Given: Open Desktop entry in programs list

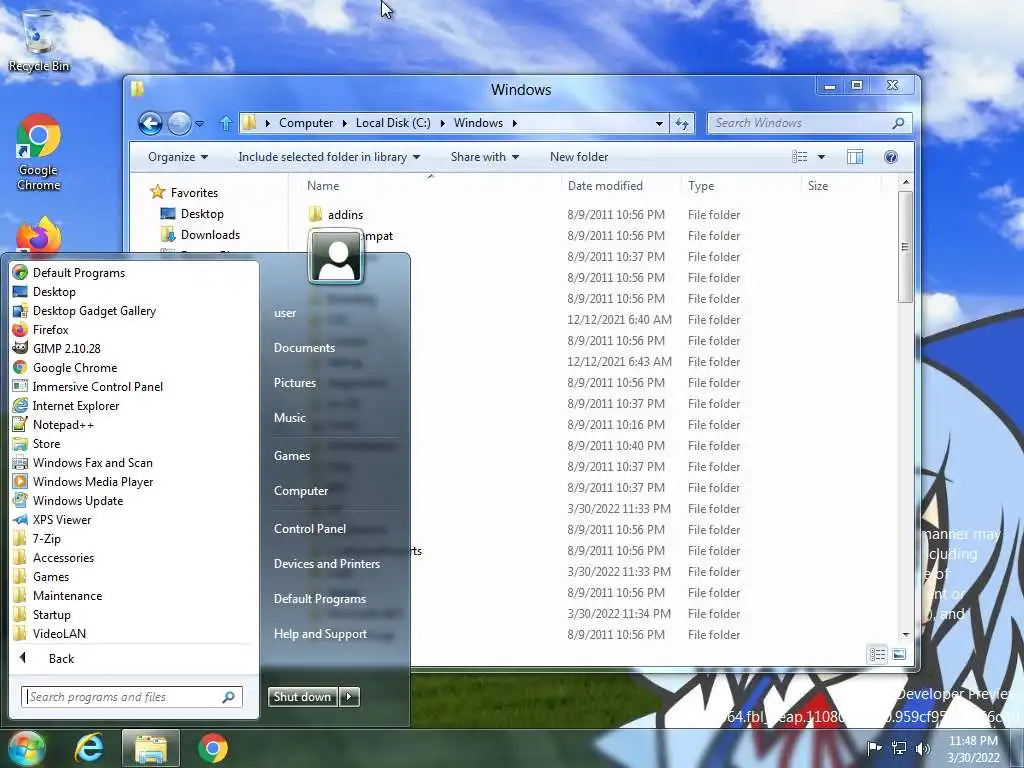Looking at the screenshot, I should click(x=44, y=292).
